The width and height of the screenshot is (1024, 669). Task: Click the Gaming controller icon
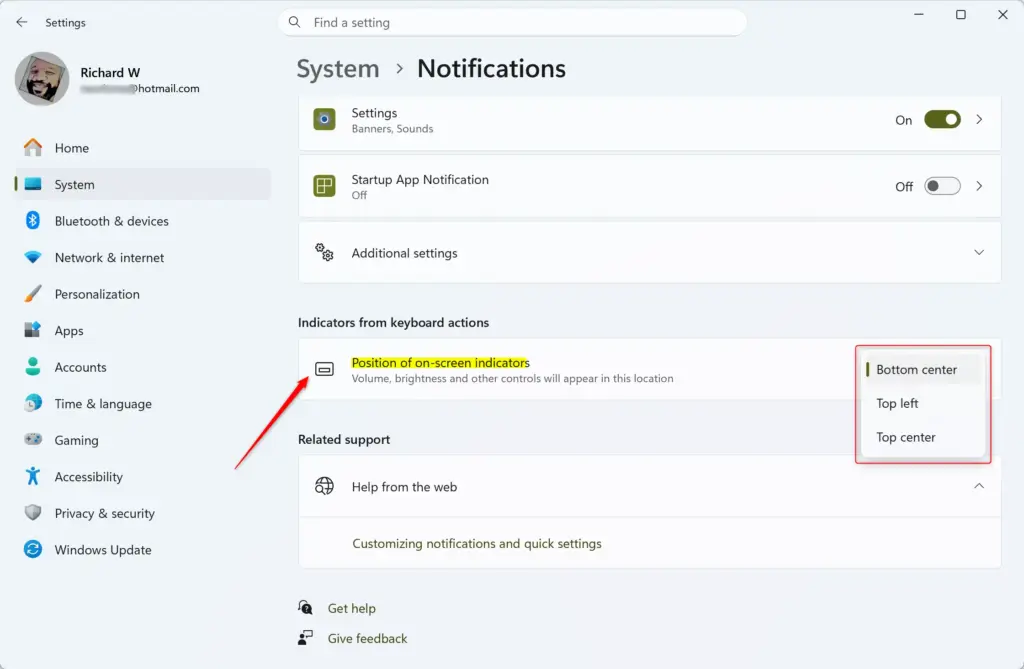(33, 440)
